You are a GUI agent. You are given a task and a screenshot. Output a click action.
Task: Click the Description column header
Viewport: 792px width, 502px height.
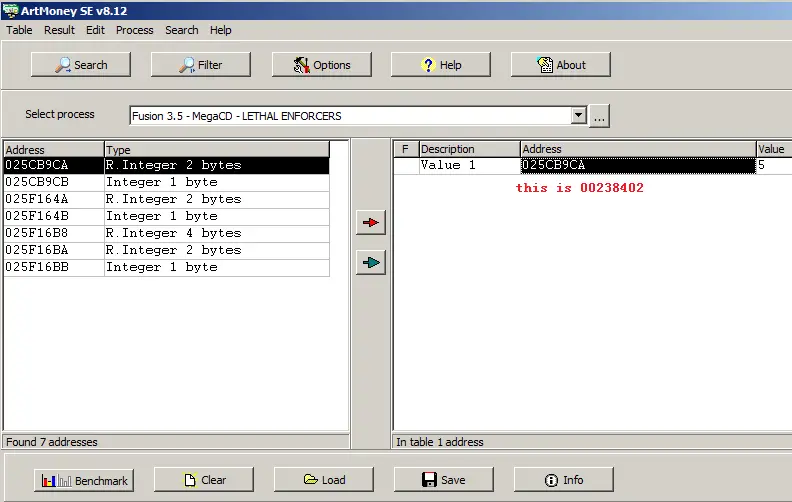(469, 149)
